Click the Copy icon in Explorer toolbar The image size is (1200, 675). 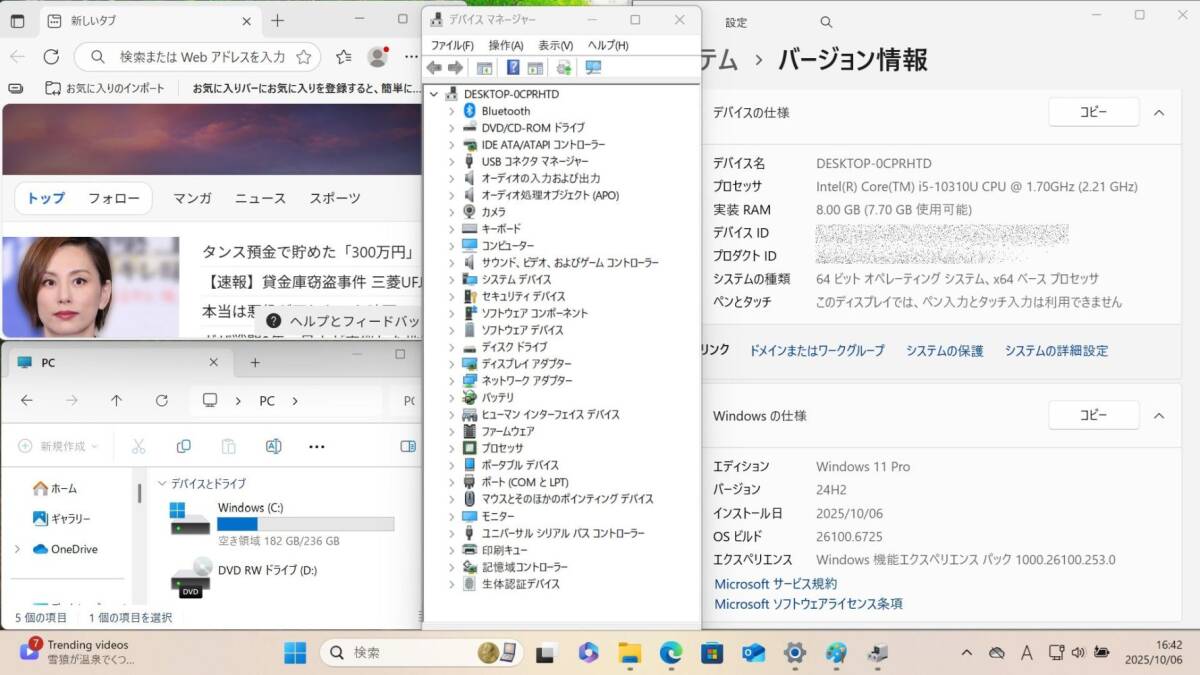tap(183, 446)
